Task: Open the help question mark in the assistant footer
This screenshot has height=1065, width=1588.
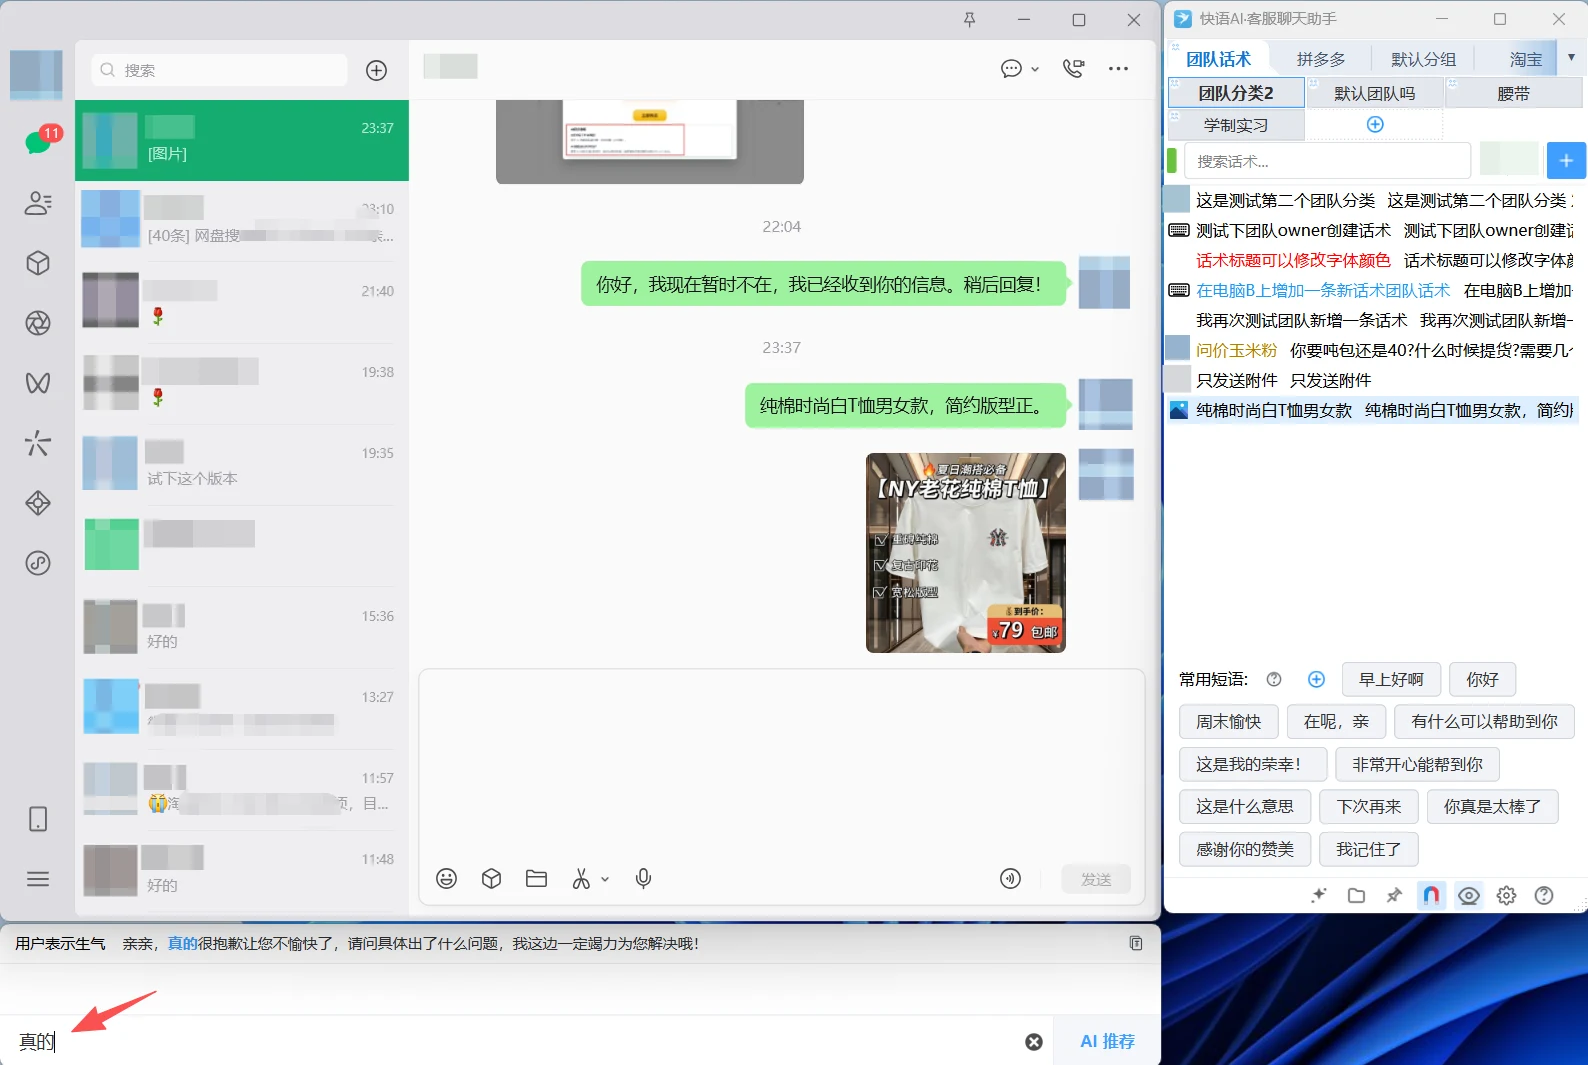Action: pos(1544,895)
